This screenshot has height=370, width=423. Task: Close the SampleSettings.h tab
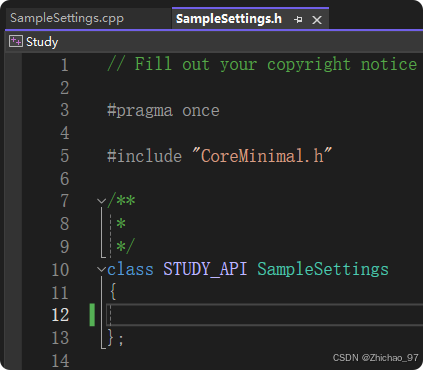(317, 20)
